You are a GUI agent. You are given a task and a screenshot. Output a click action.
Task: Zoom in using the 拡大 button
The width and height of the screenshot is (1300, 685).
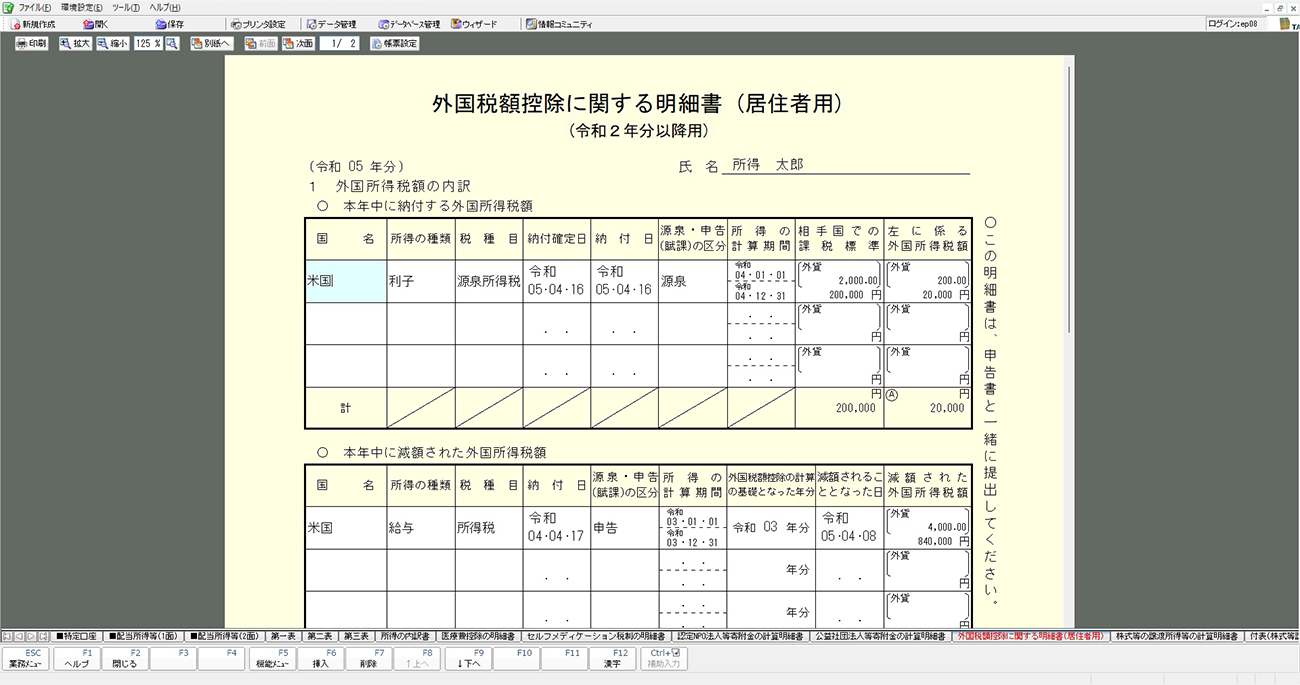click(x=75, y=44)
